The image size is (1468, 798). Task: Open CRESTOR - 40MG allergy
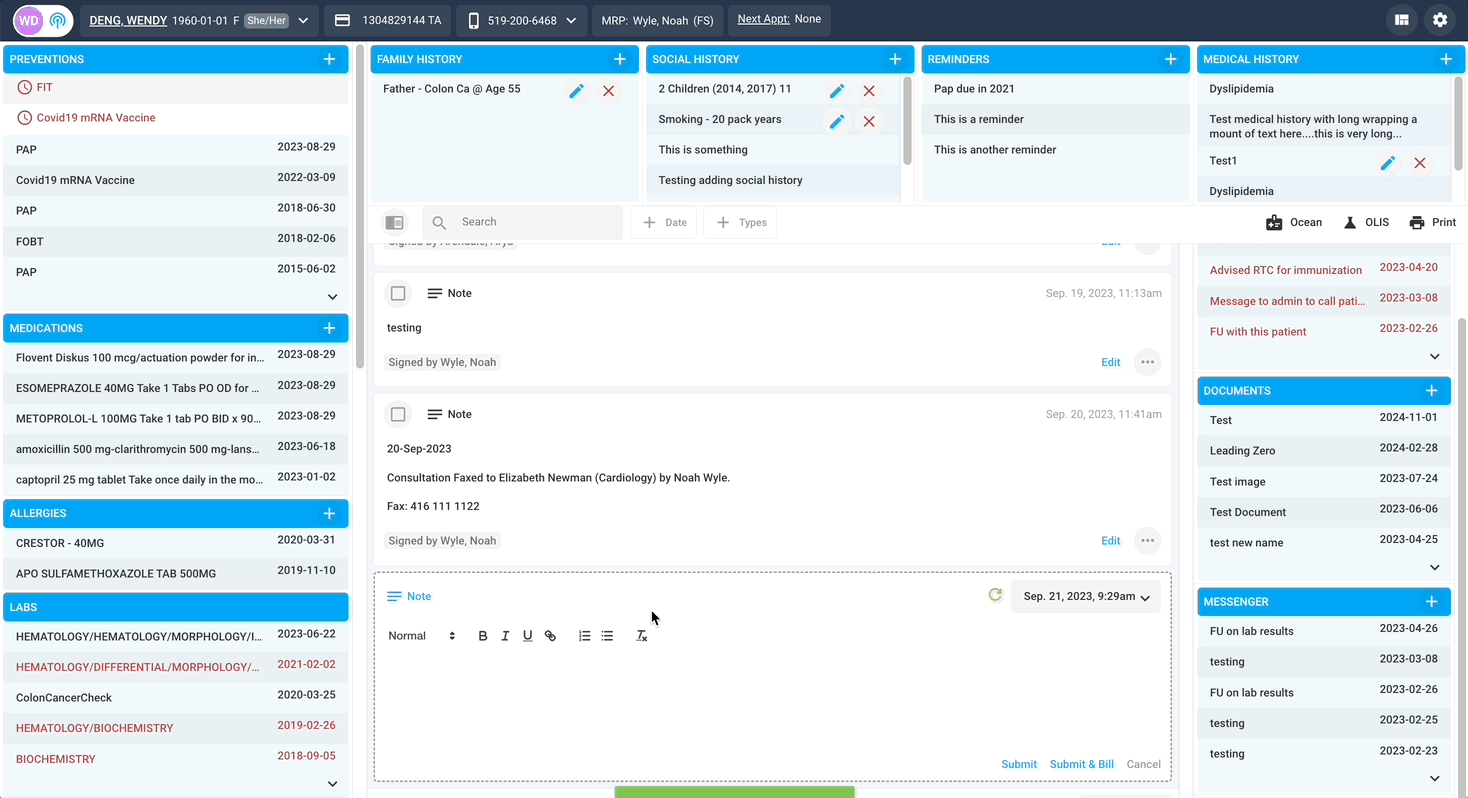(x=176, y=543)
